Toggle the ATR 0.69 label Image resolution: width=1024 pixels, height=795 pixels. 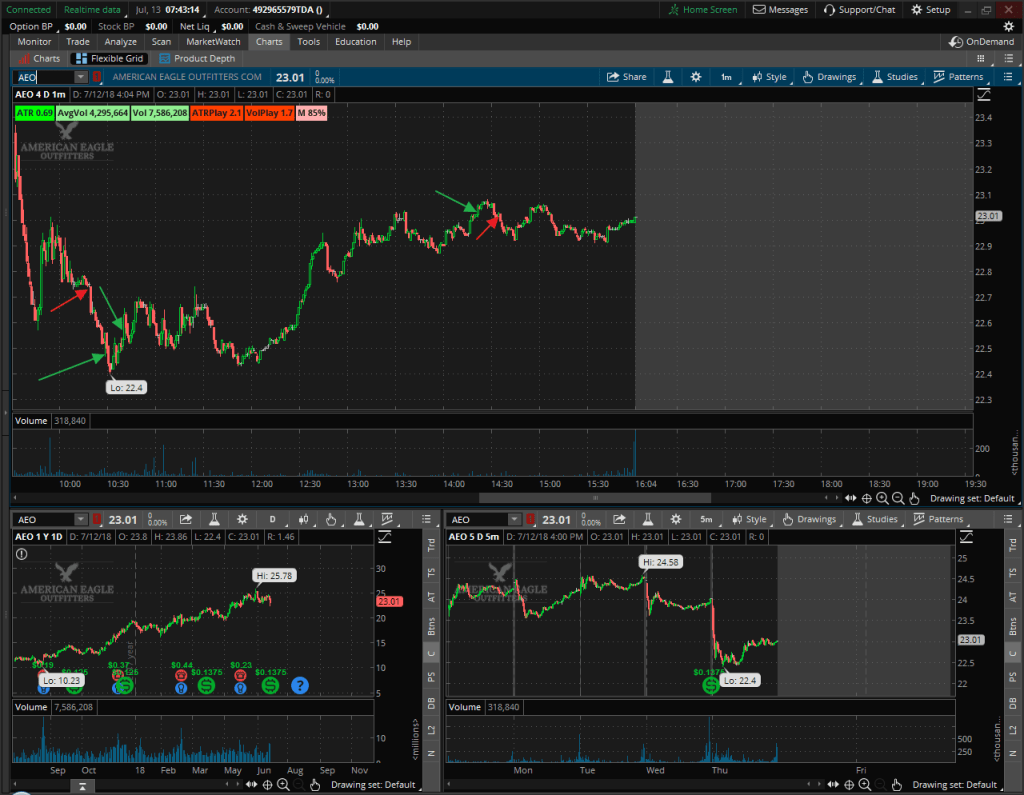[34, 113]
